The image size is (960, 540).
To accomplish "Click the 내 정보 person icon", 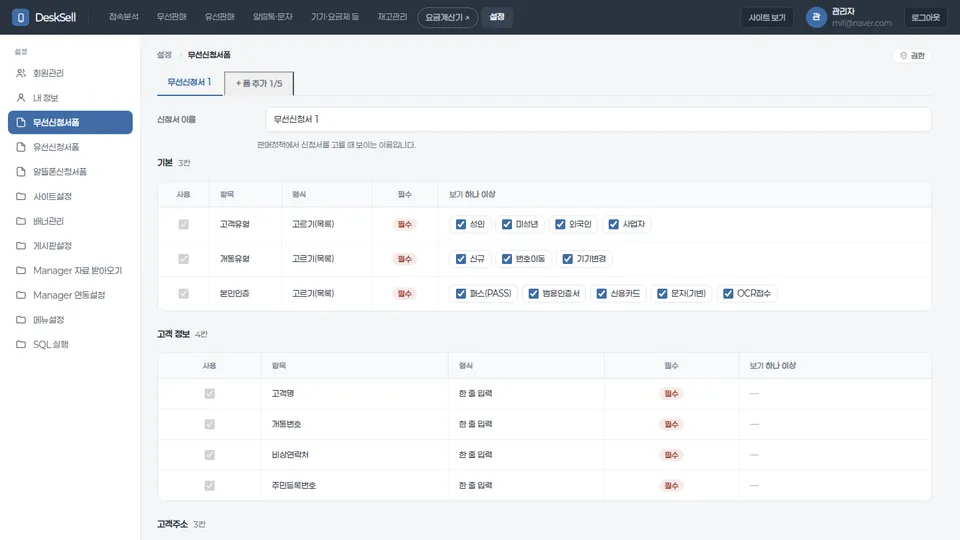I will tap(21, 97).
